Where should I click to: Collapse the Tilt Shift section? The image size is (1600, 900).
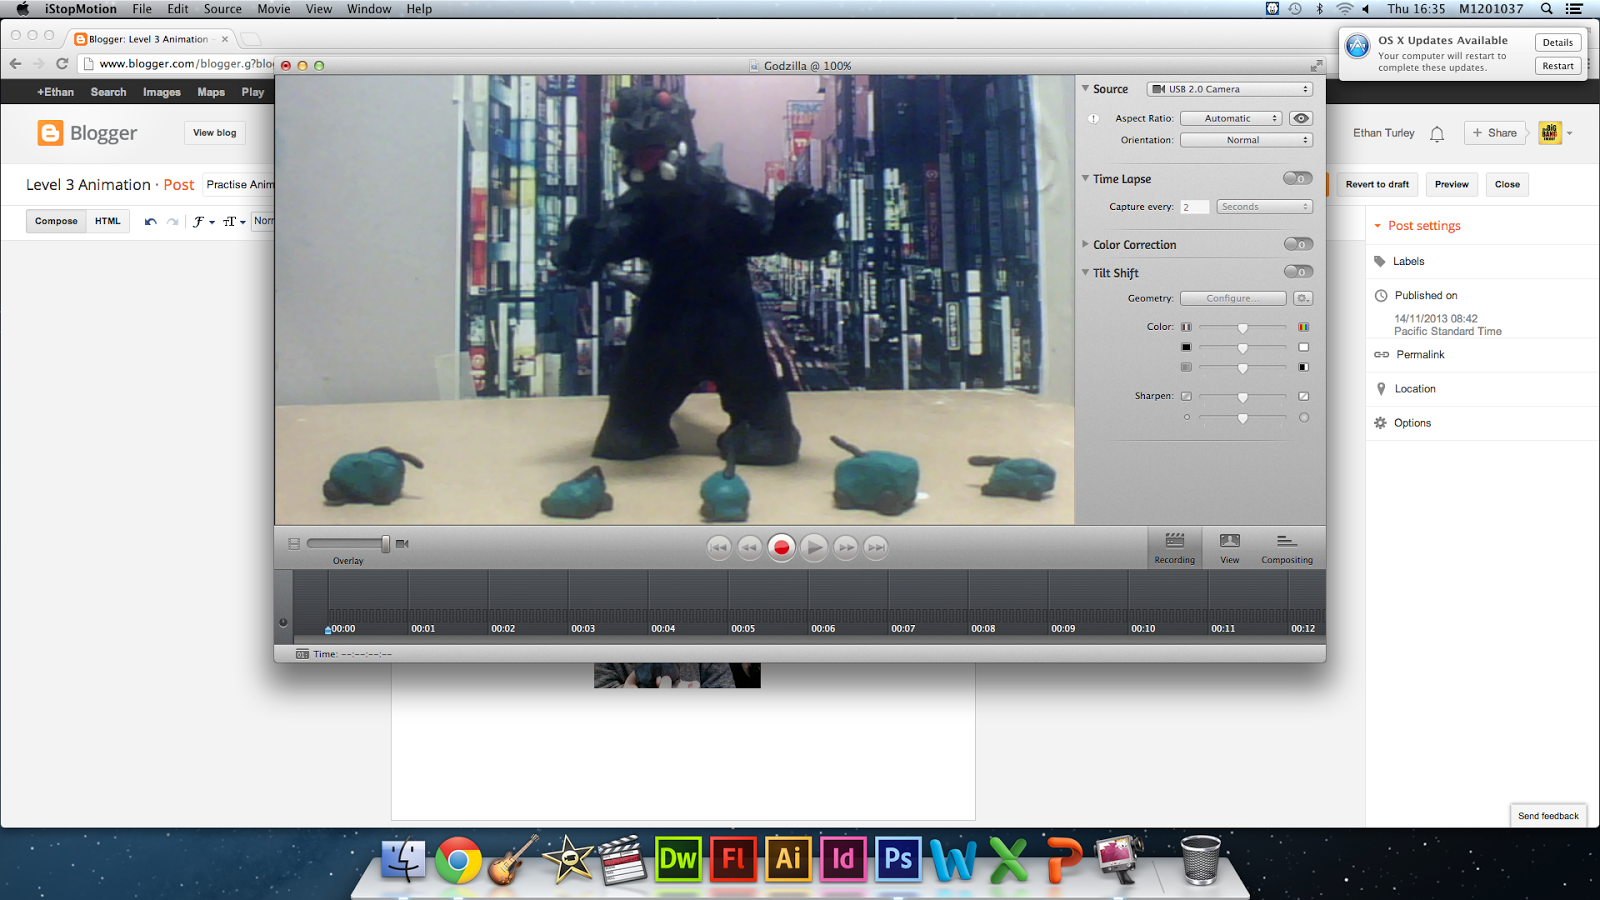pyautogui.click(x=1085, y=272)
